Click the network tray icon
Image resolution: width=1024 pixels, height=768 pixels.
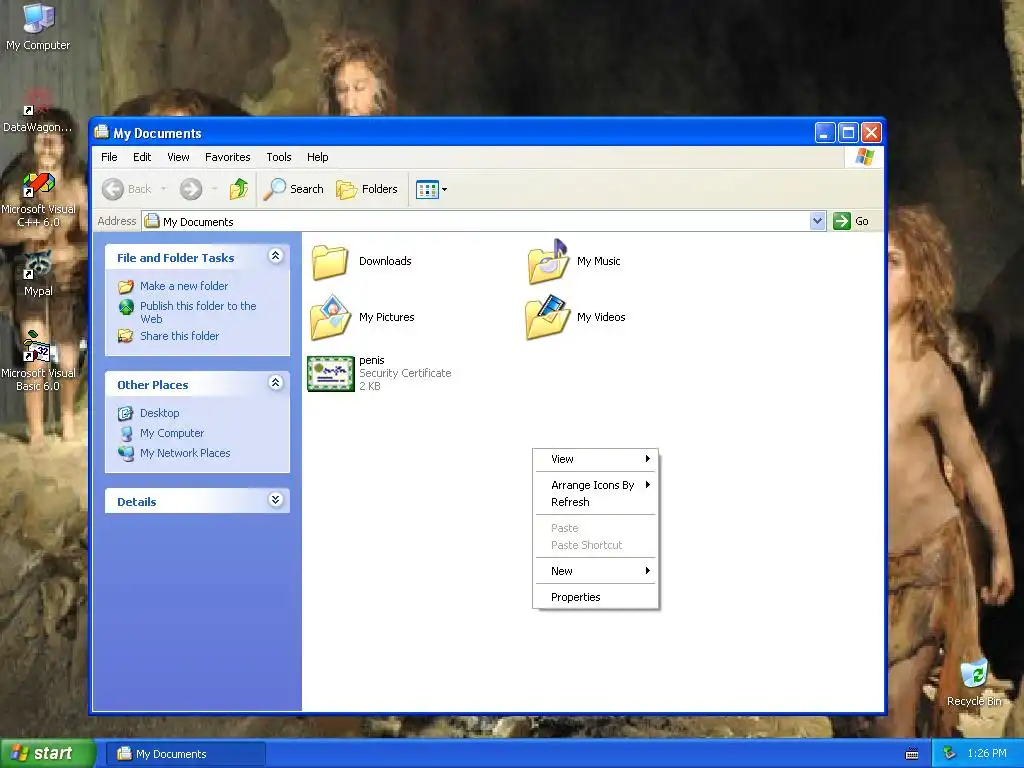click(950, 754)
